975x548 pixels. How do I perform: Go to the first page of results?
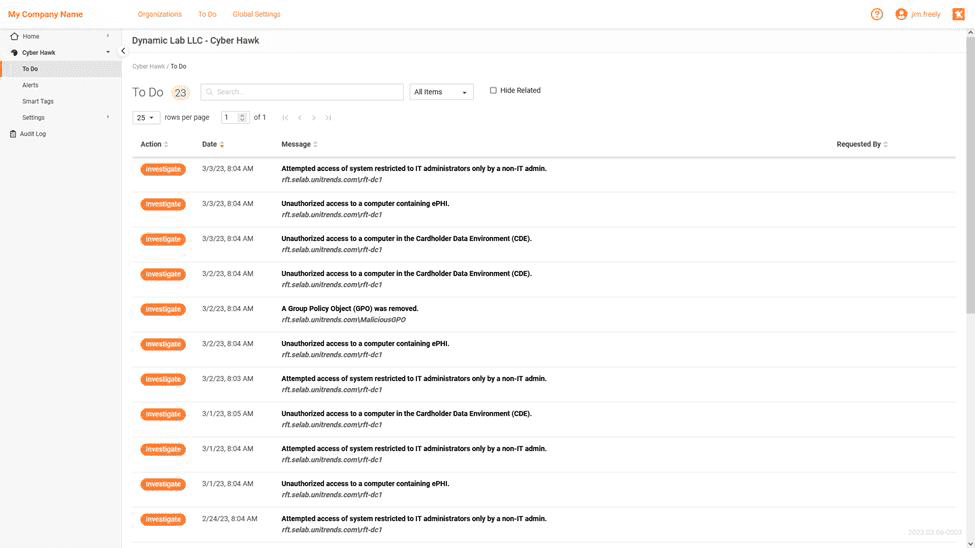pos(286,118)
